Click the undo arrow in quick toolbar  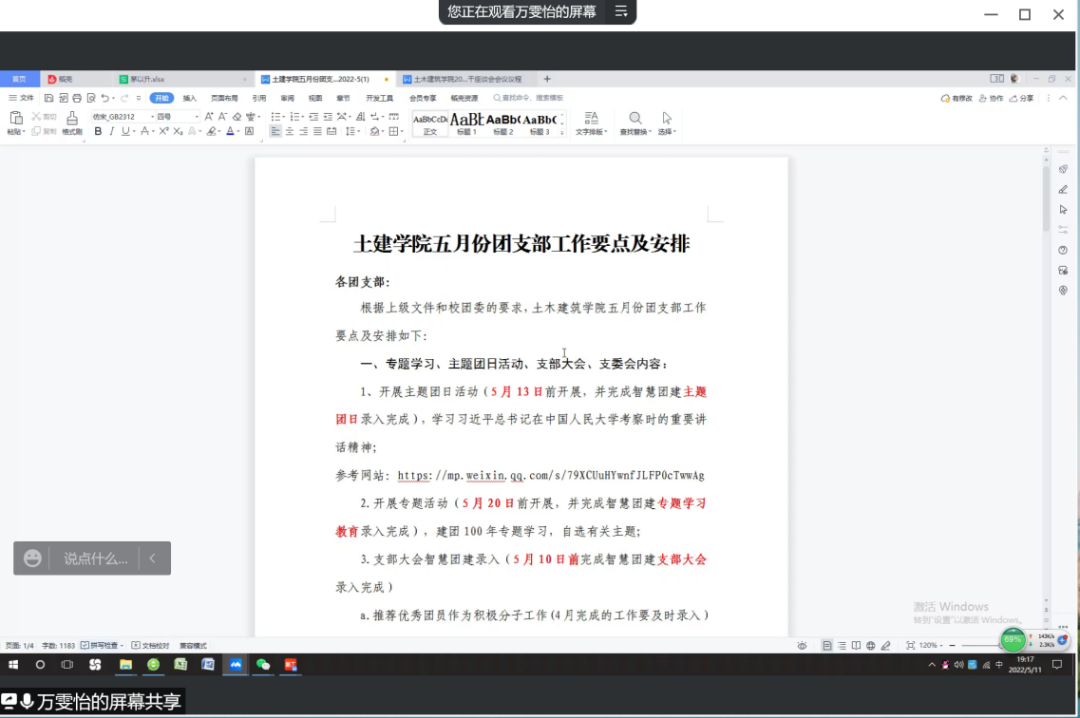[x=105, y=98]
